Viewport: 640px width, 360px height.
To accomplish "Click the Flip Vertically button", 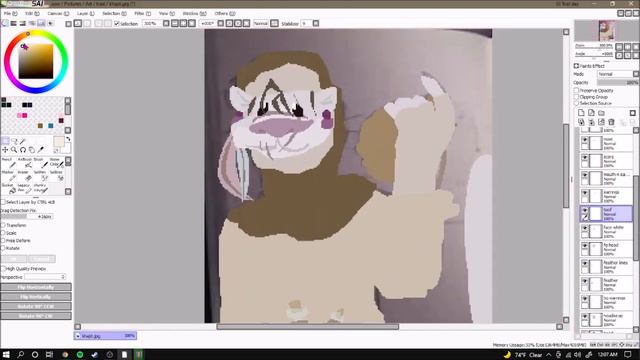I will click(x=36, y=297).
